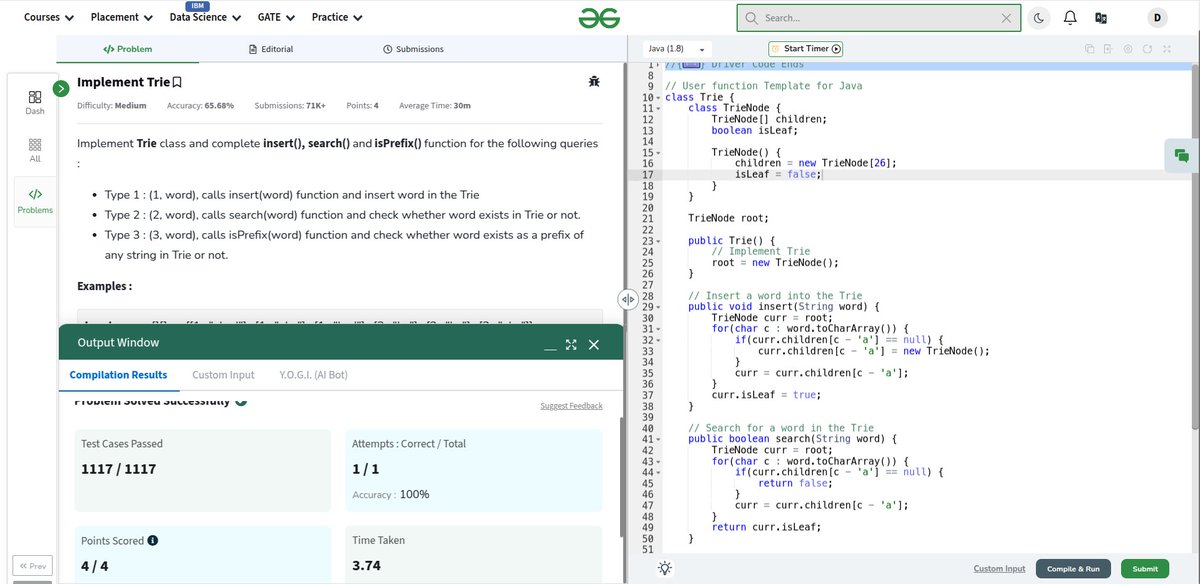Expand the editor to fullscreen
This screenshot has width=1200, height=584.
(1166, 49)
